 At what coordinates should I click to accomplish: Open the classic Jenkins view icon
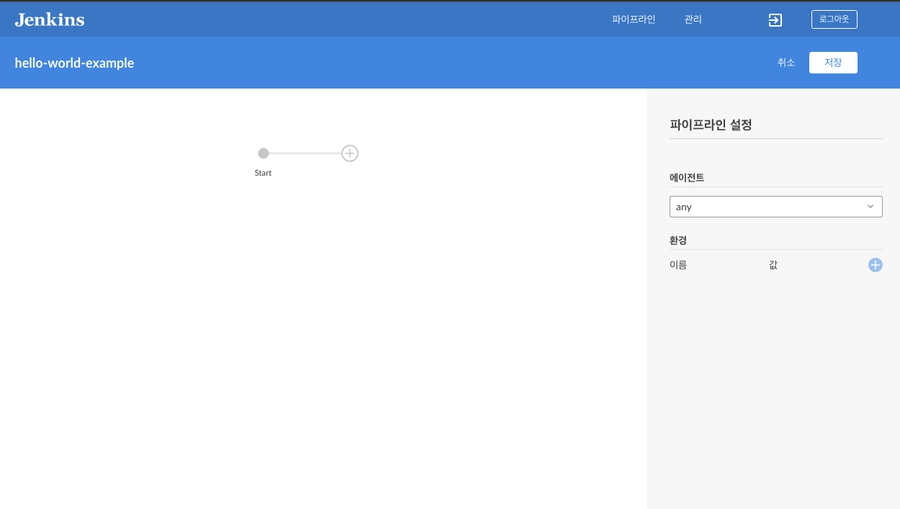click(x=774, y=20)
